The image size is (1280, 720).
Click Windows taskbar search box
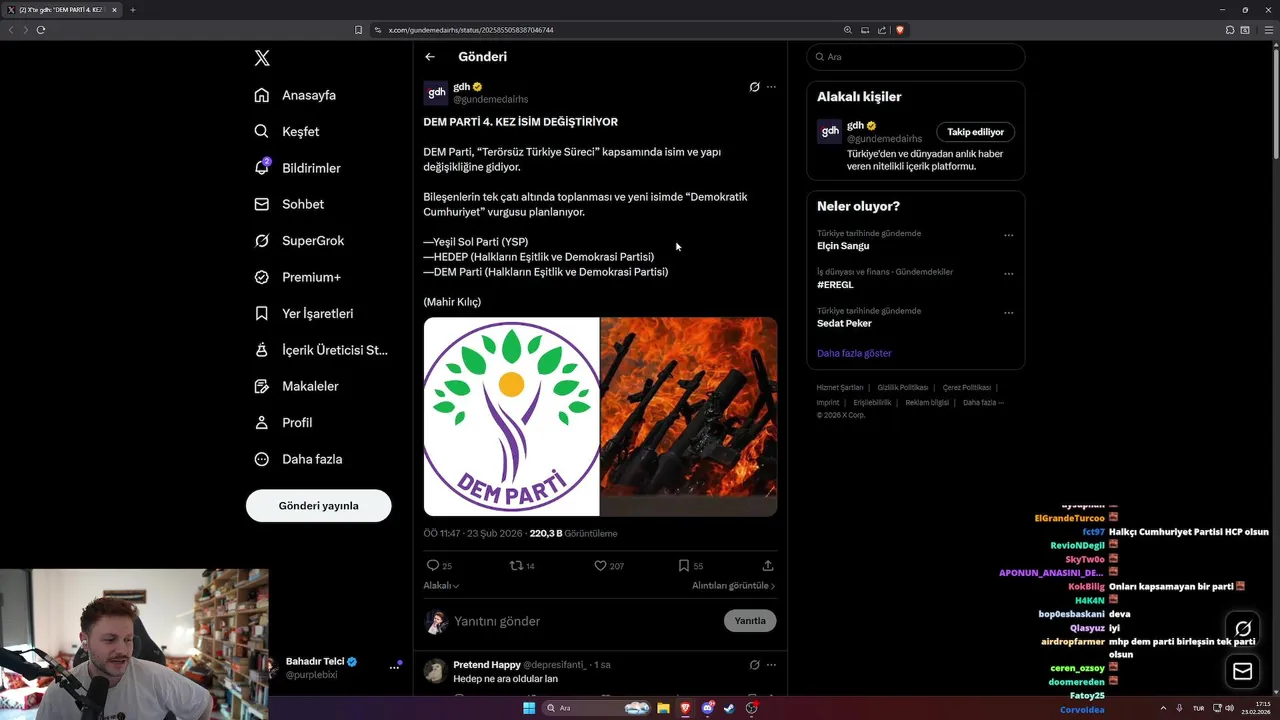(x=596, y=708)
